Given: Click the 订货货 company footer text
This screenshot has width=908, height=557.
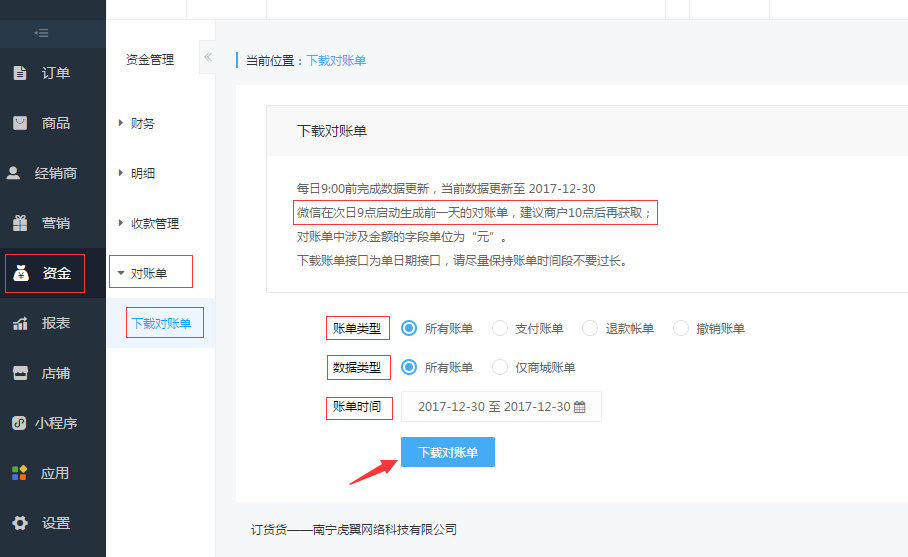Looking at the screenshot, I should point(354,529).
